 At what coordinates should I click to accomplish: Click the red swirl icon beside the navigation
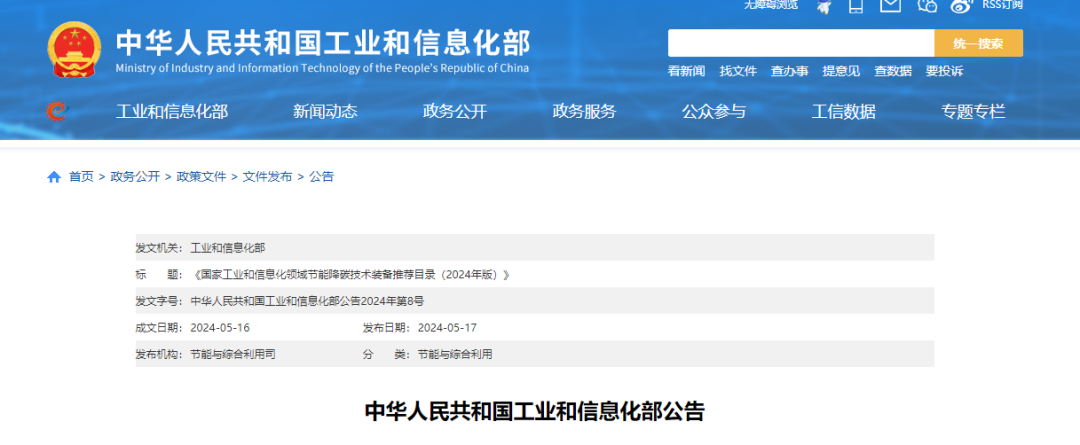(x=57, y=111)
